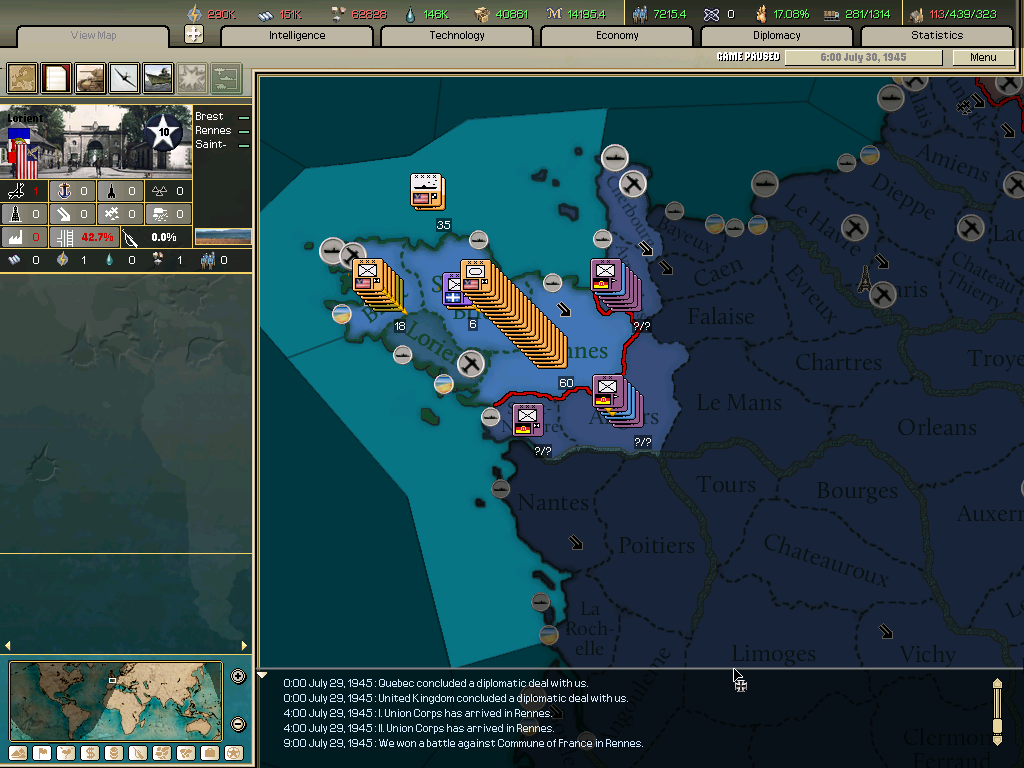Zoom in using the minimap plus button
The height and width of the screenshot is (768, 1024).
pyautogui.click(x=238, y=676)
